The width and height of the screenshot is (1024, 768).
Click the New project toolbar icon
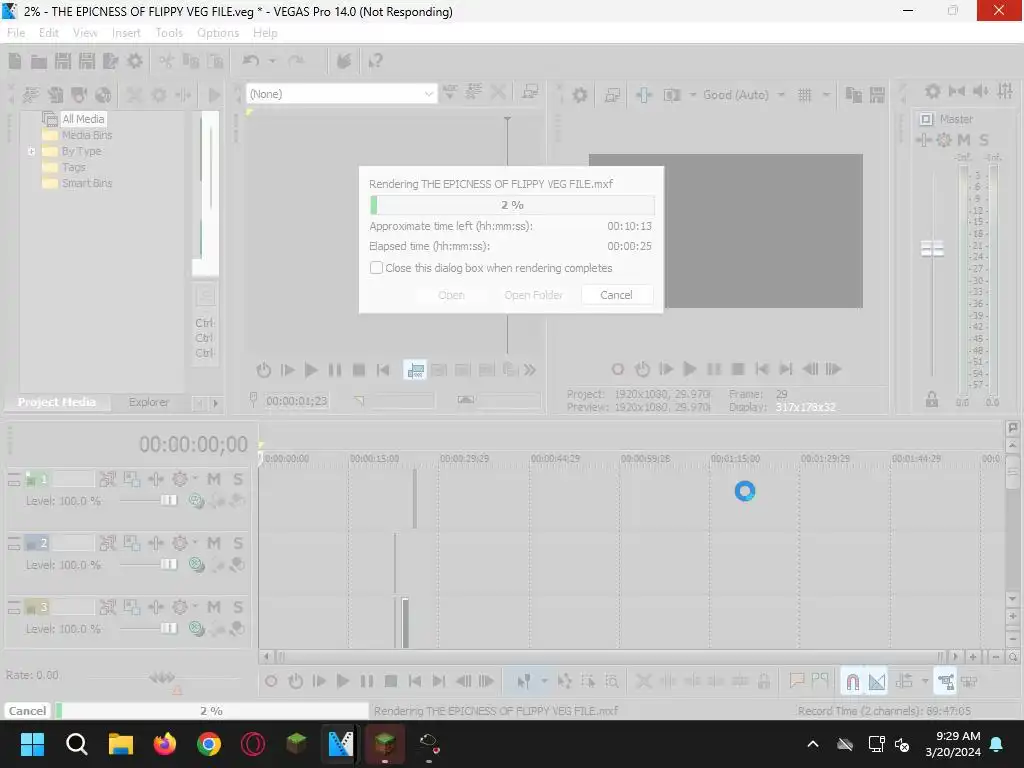click(x=15, y=61)
